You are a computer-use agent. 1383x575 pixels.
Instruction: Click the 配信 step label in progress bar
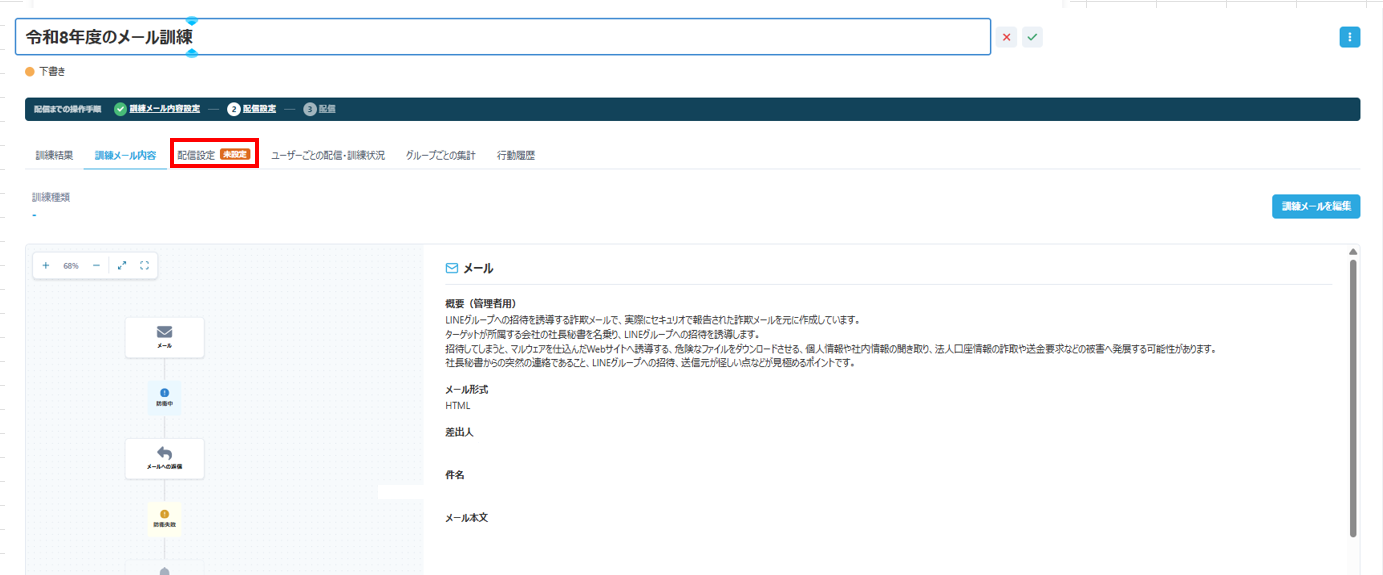click(327, 109)
